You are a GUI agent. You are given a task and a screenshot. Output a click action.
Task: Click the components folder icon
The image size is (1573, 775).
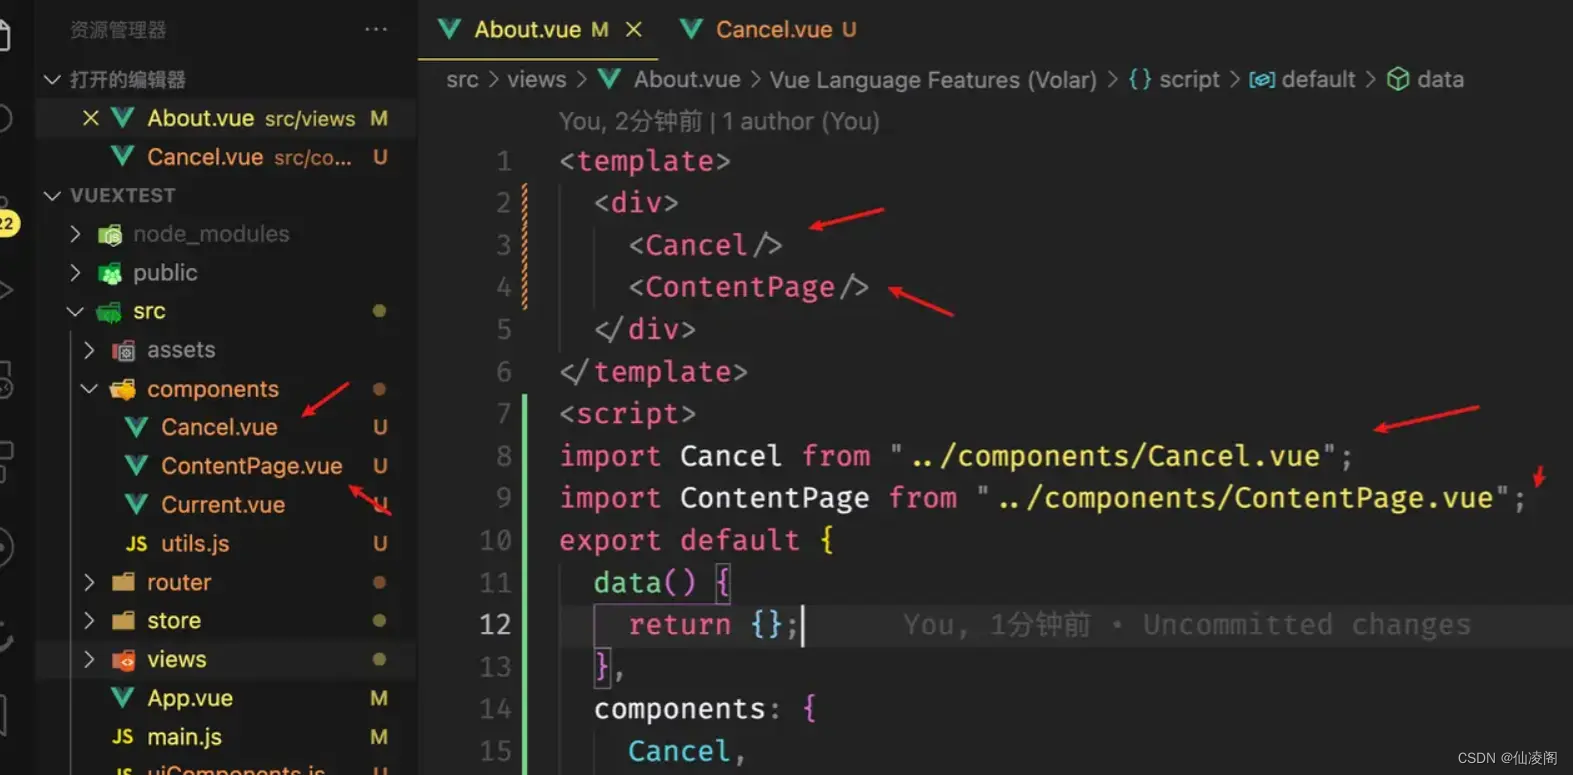pyautogui.click(x=123, y=389)
